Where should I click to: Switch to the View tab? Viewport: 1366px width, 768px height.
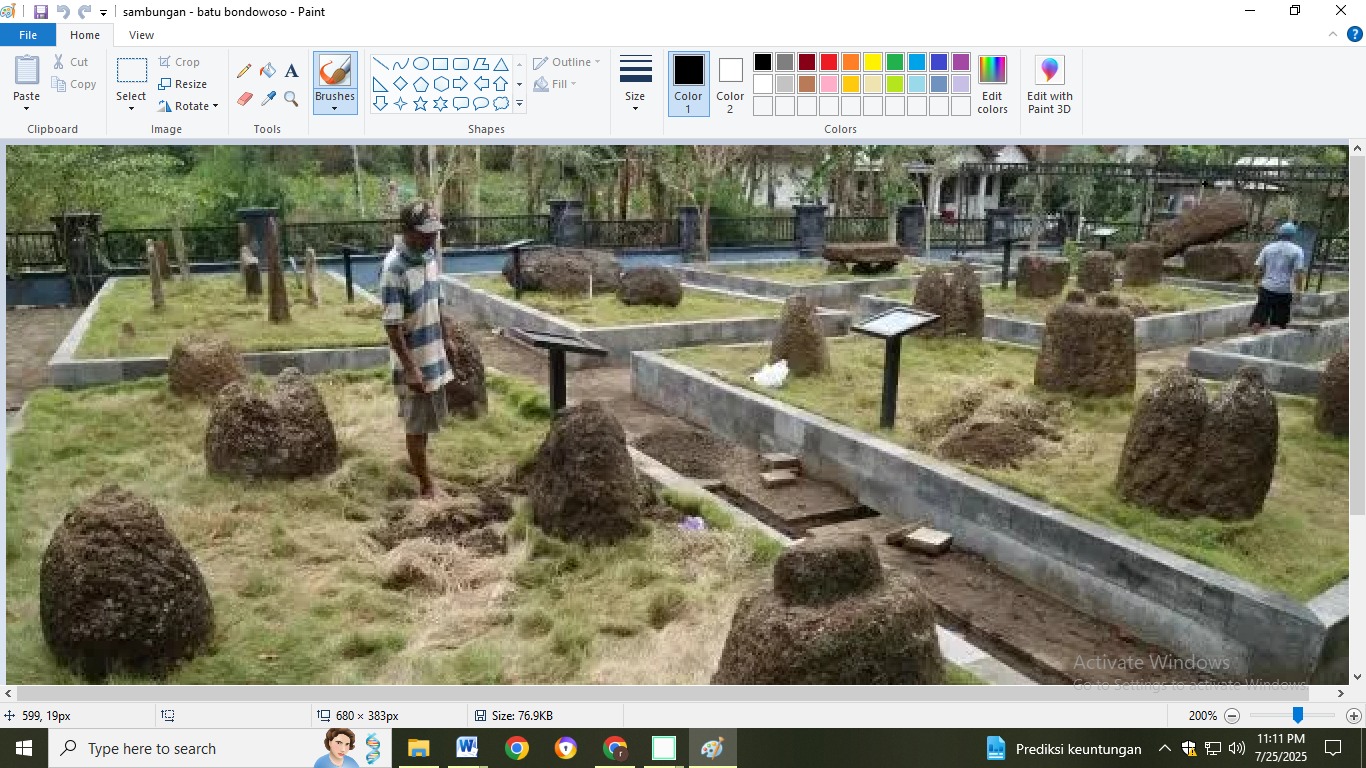tap(142, 35)
